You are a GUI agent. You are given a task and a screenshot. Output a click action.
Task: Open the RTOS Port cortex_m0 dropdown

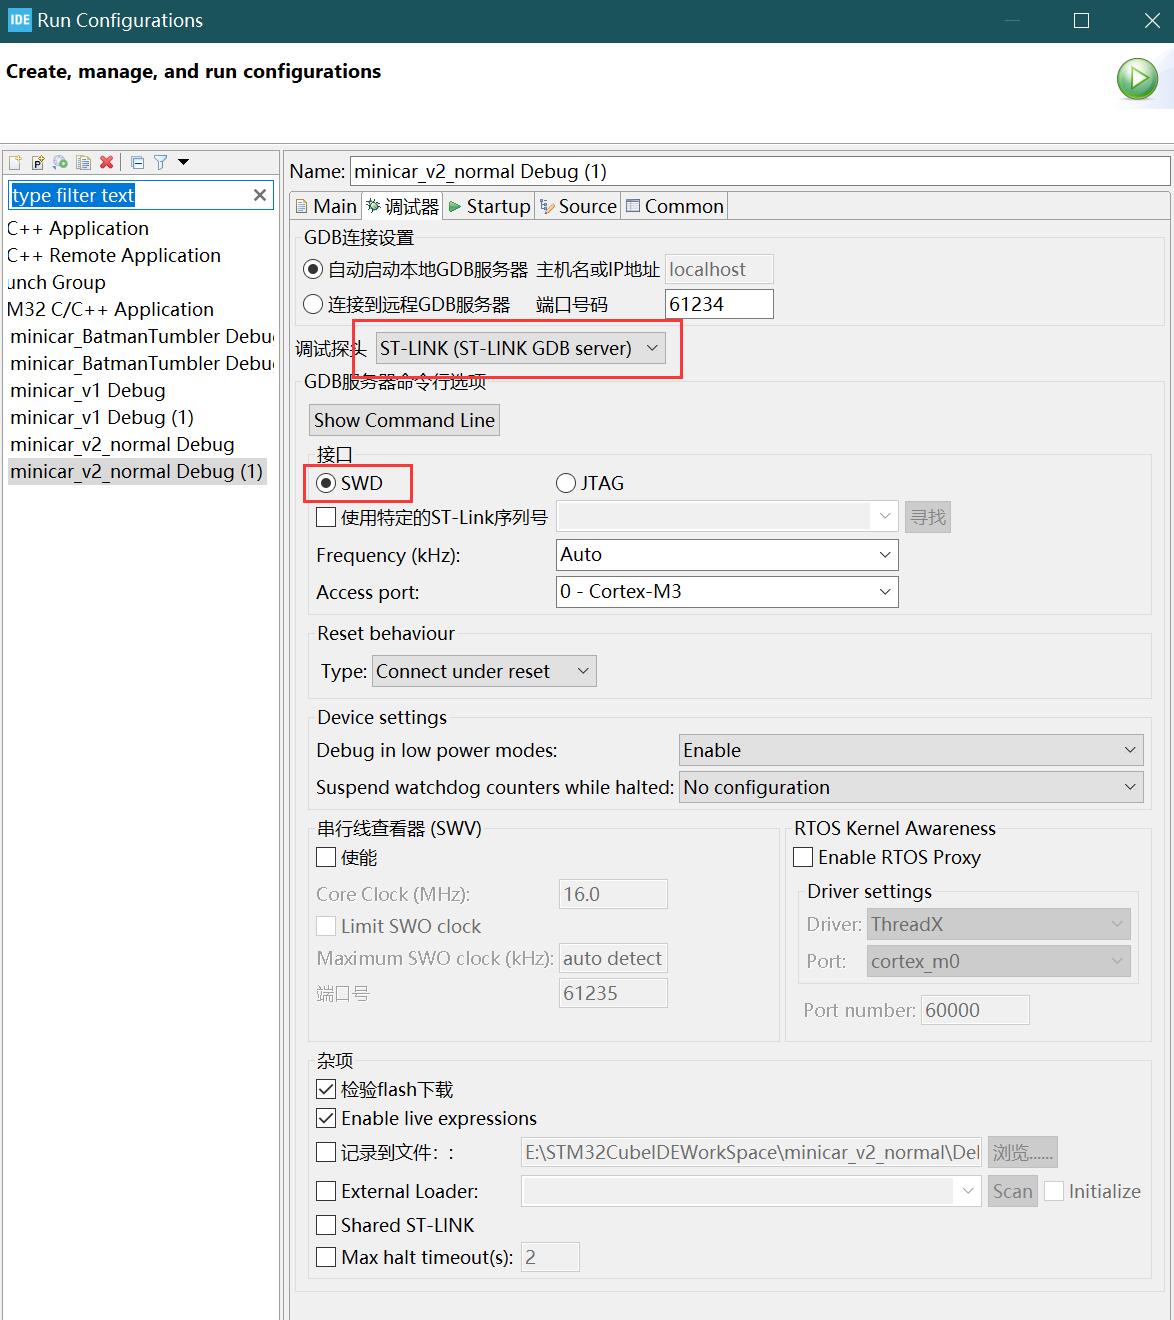[998, 961]
